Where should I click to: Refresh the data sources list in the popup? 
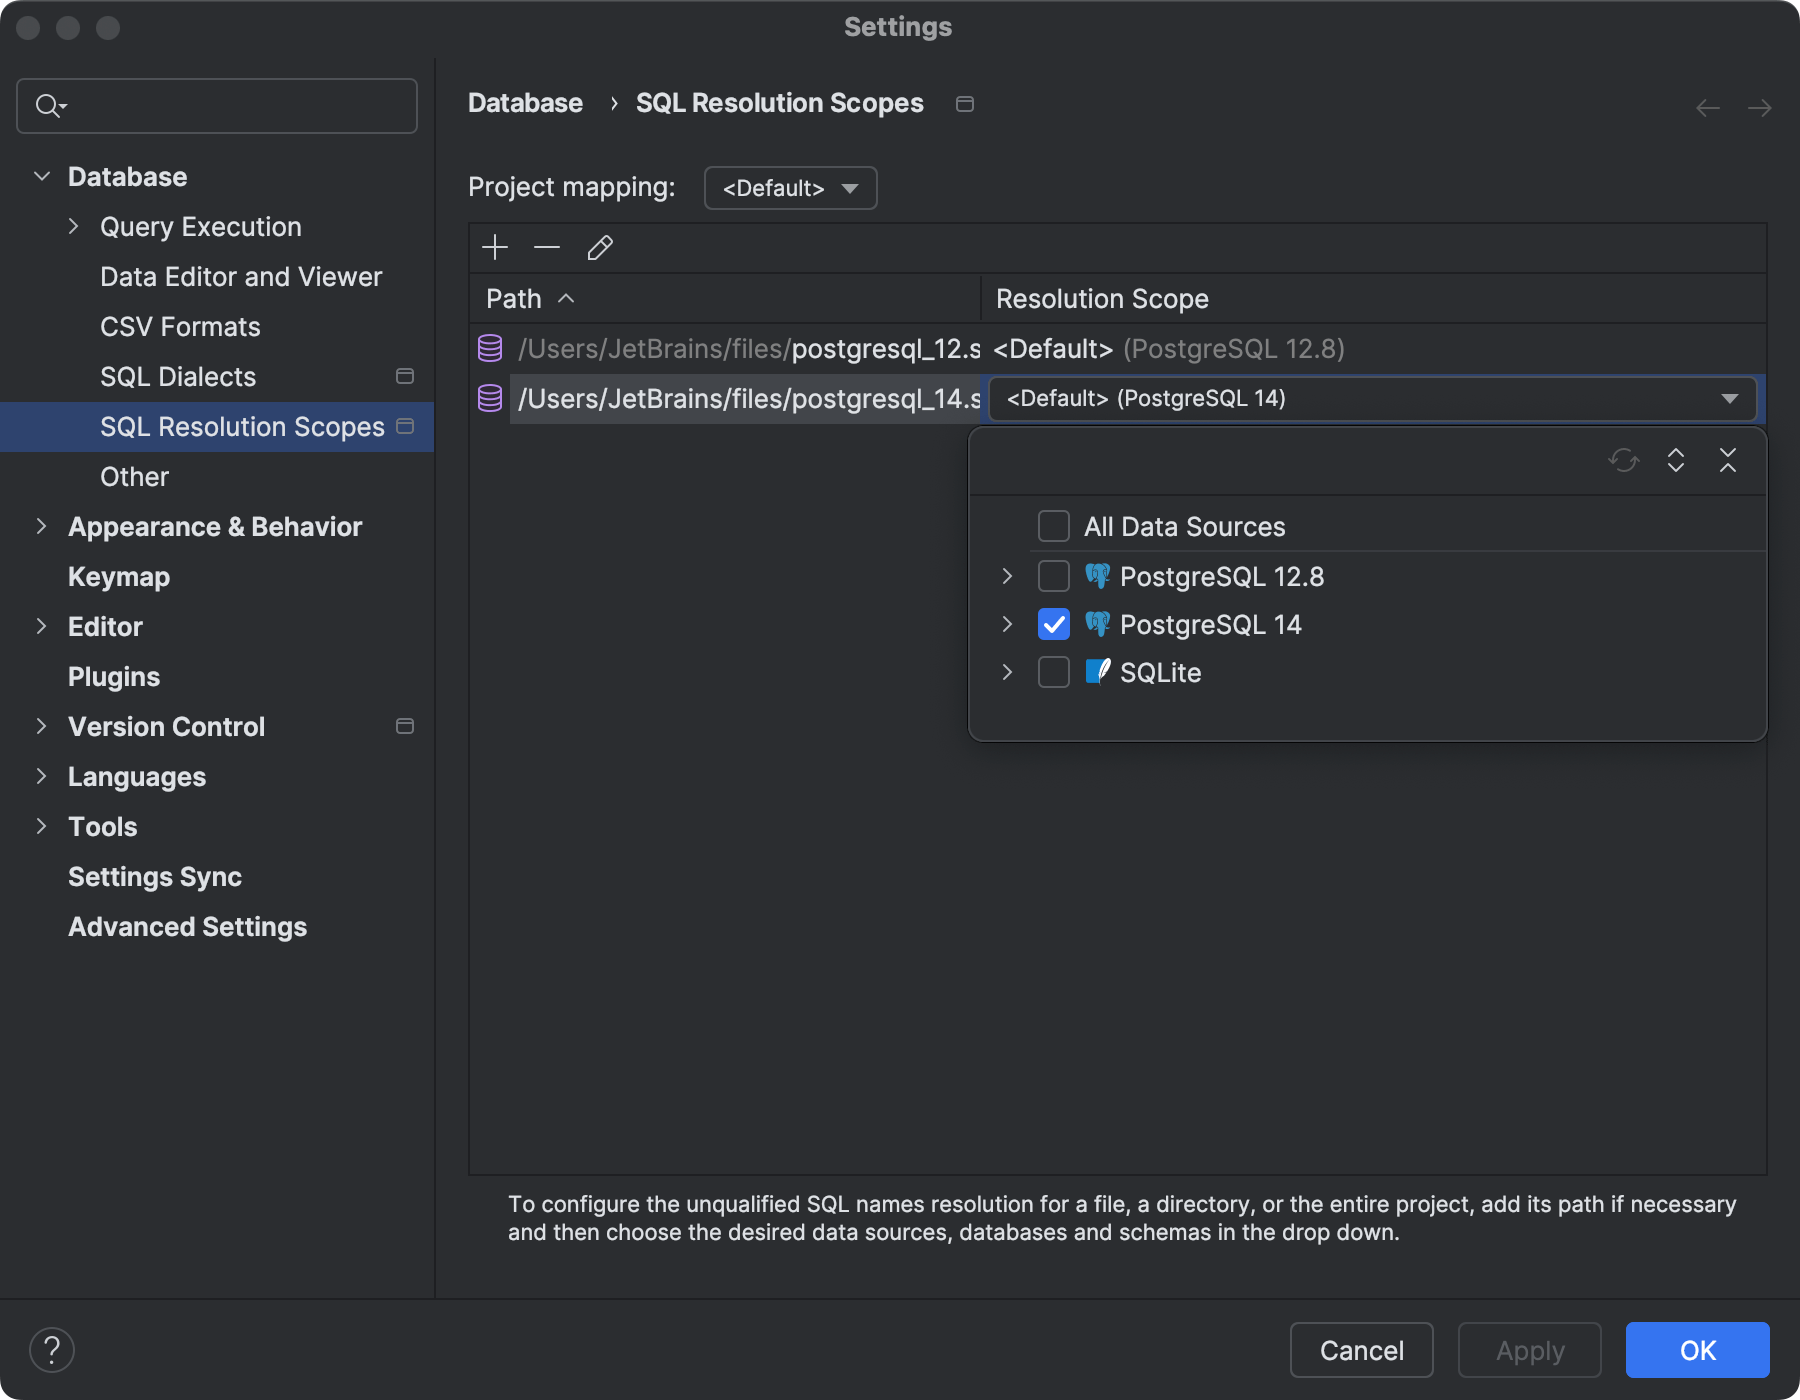pos(1623,461)
